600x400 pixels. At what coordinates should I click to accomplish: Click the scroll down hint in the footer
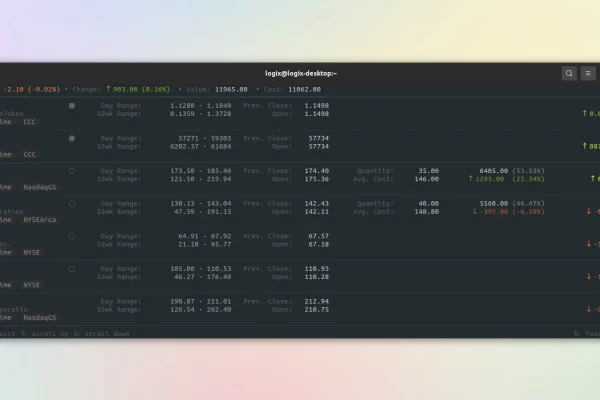point(101,333)
